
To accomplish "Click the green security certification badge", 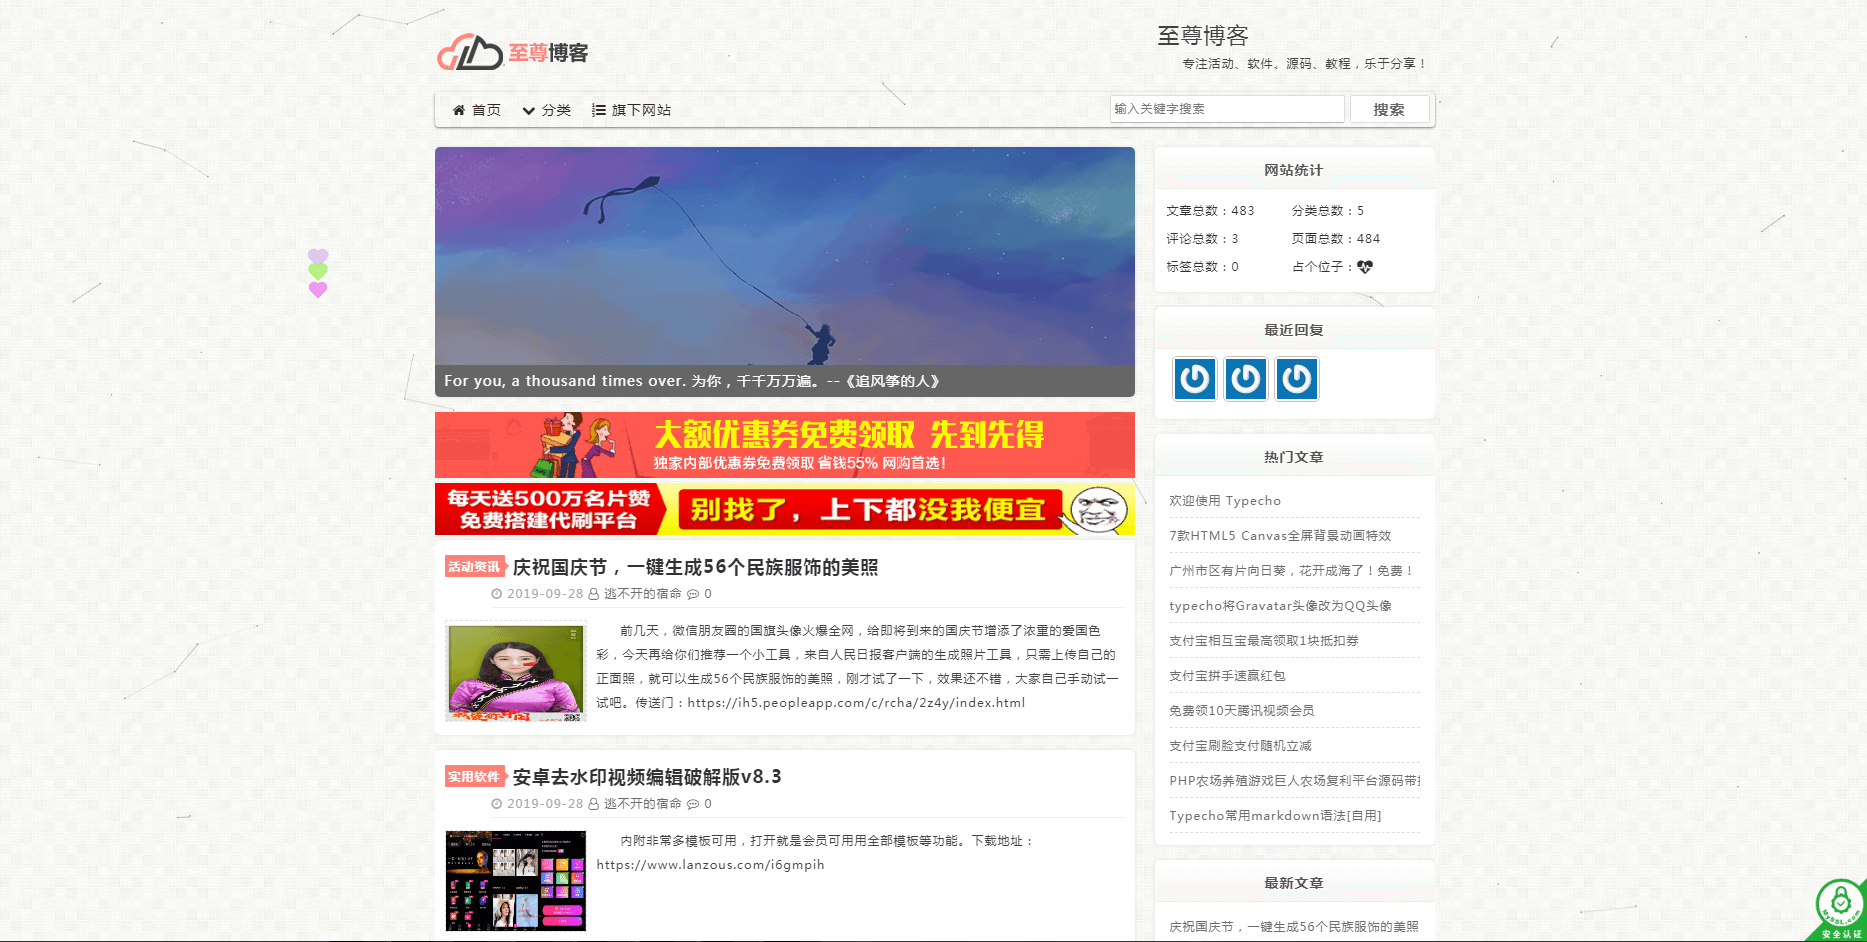I will [1840, 910].
